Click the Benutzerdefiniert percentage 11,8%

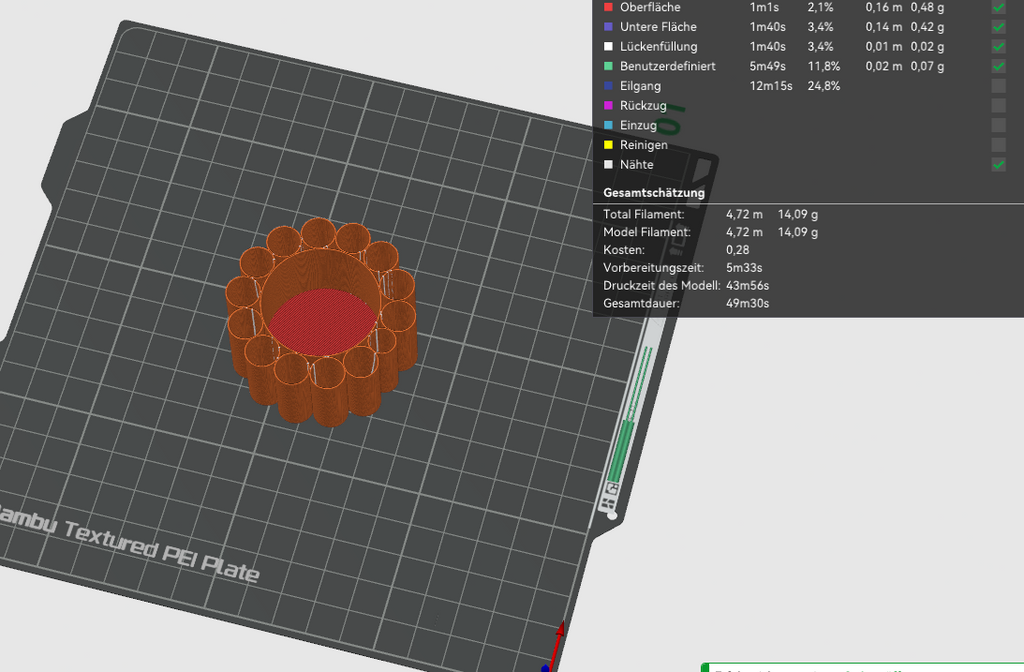click(x=824, y=66)
